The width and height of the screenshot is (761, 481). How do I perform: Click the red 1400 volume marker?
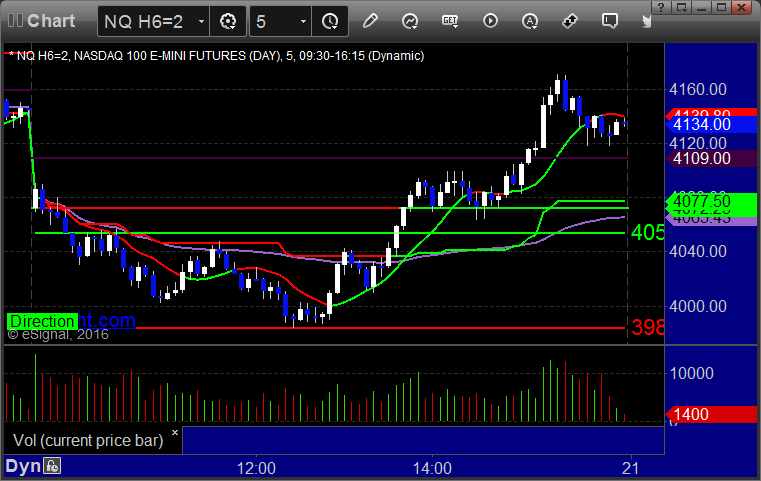click(712, 415)
